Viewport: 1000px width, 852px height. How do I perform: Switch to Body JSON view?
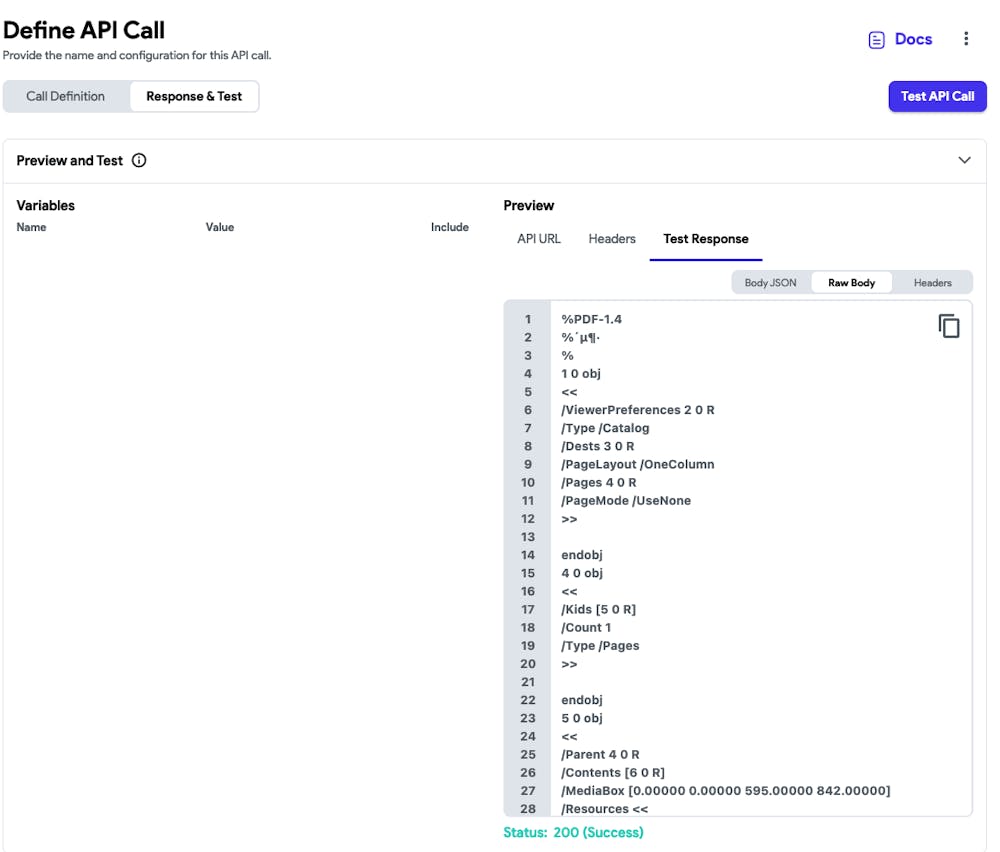point(769,282)
